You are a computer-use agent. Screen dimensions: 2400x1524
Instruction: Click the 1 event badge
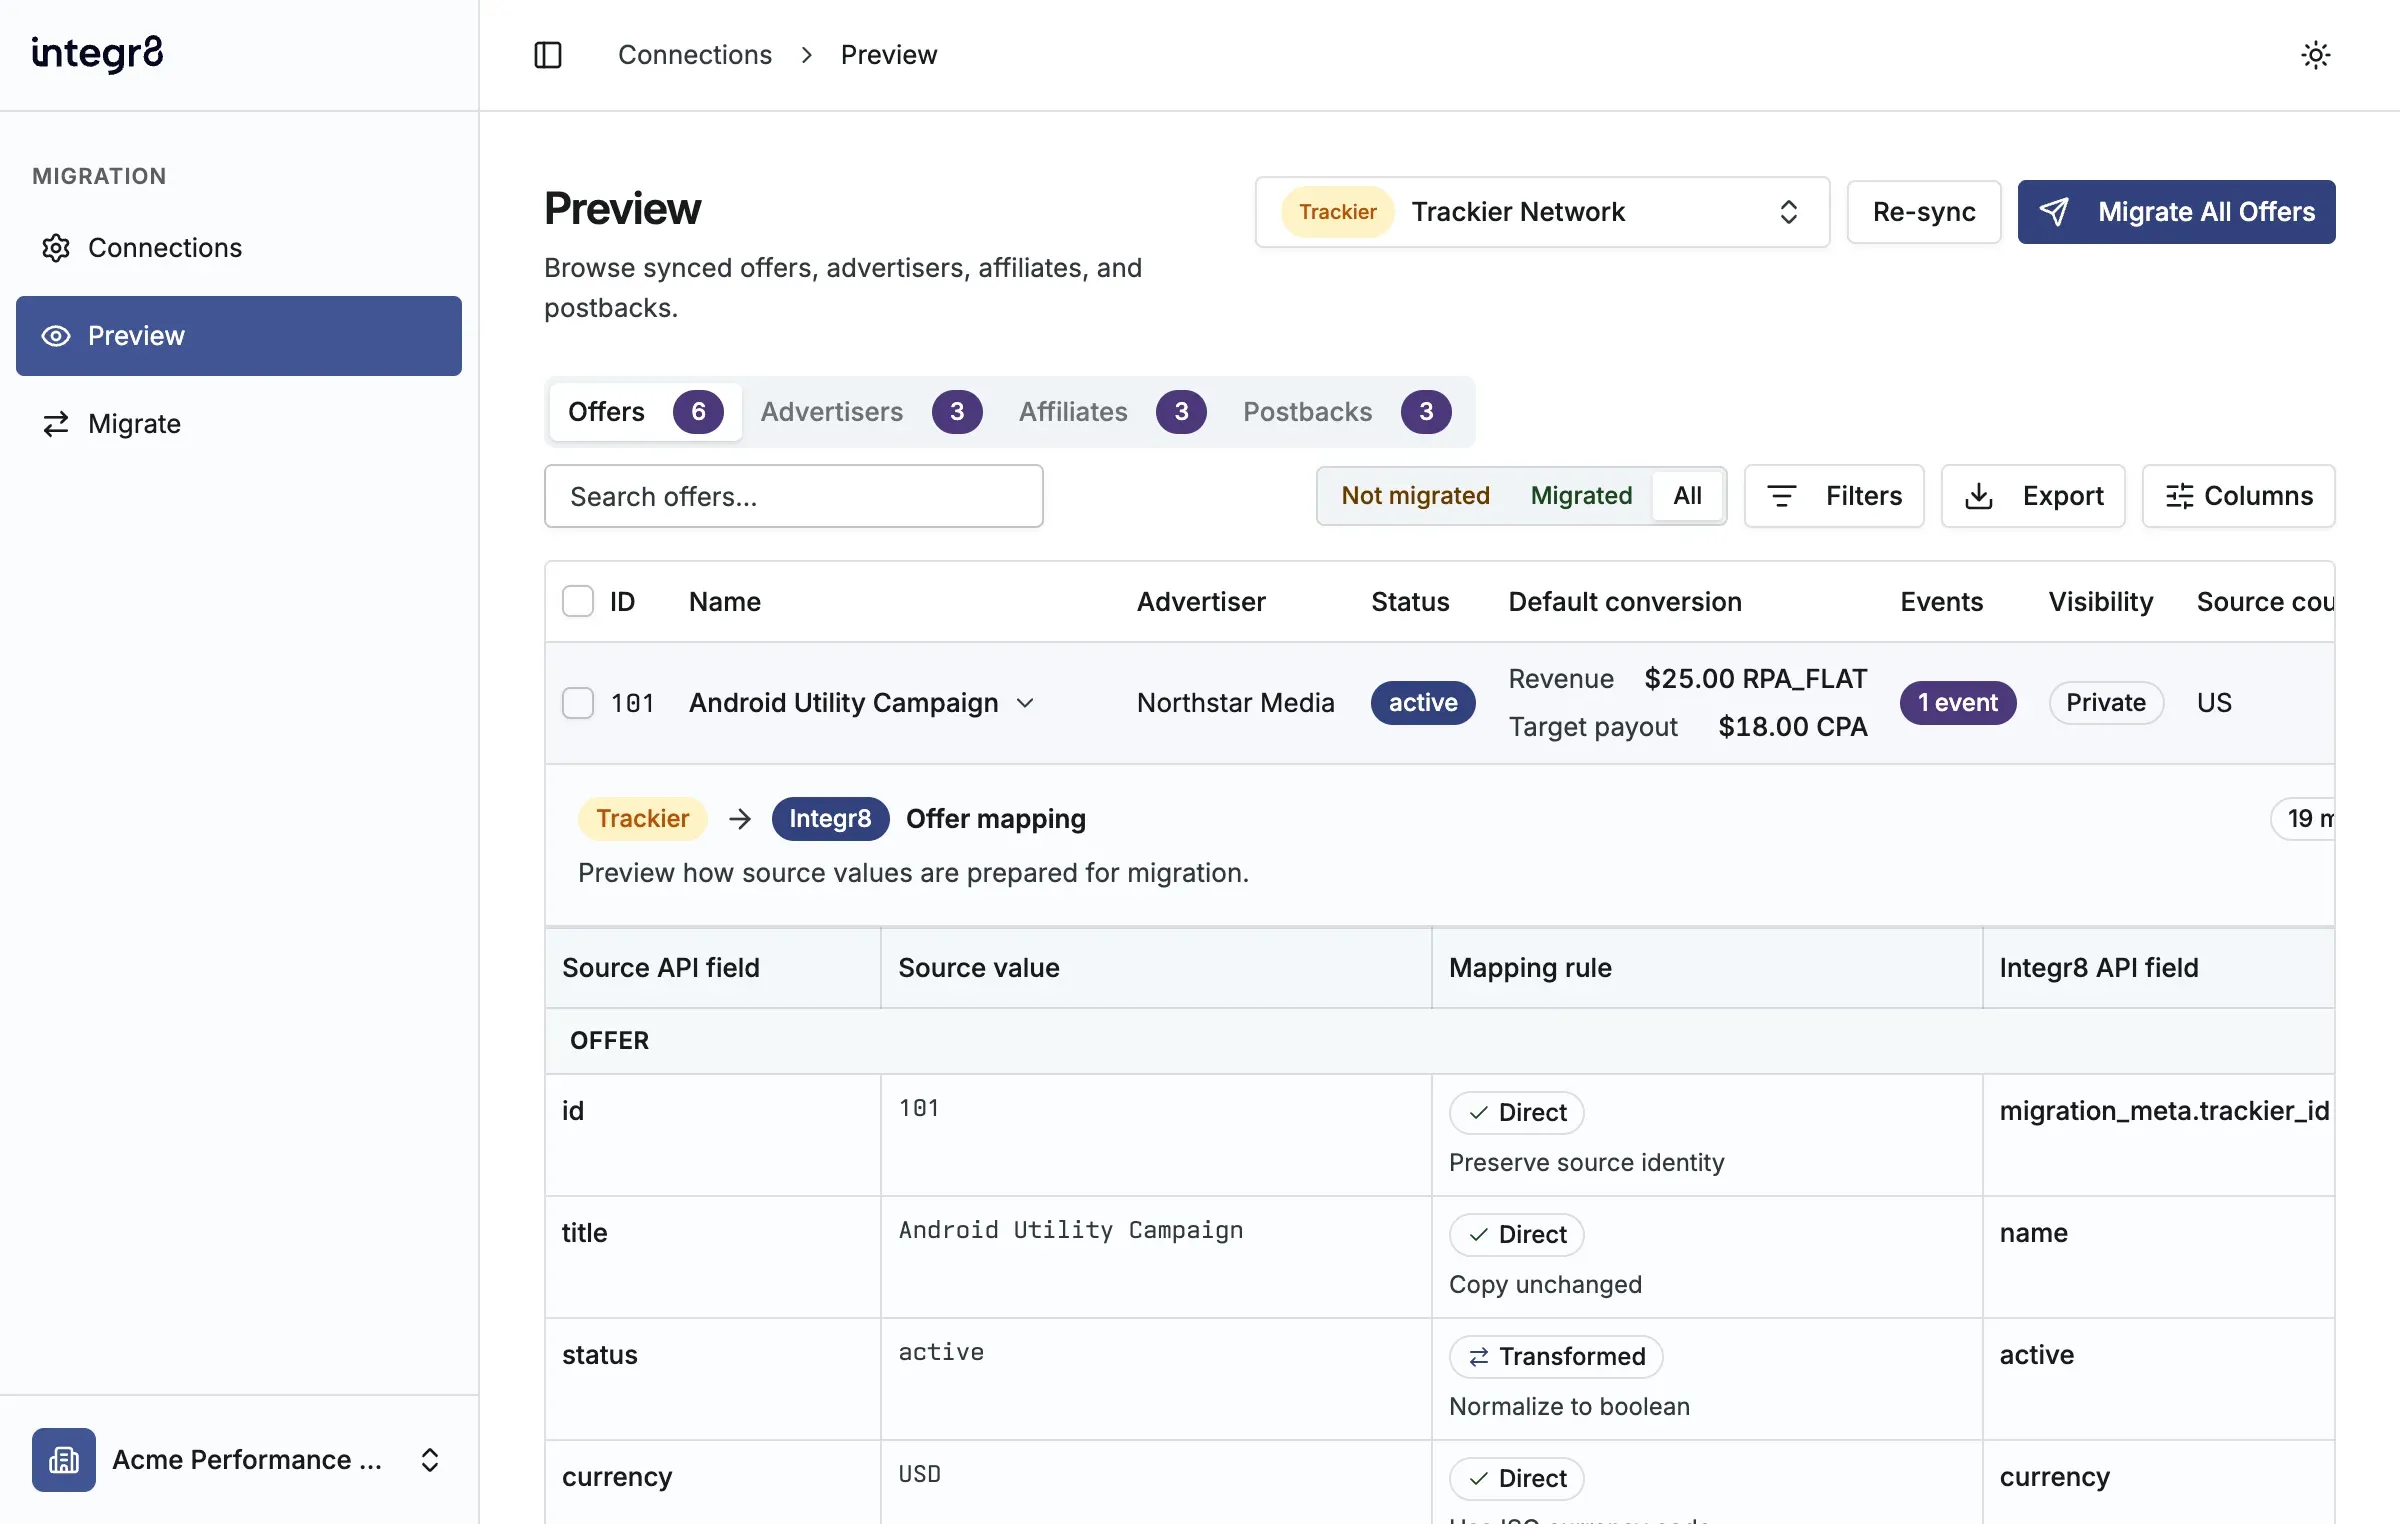1958,703
